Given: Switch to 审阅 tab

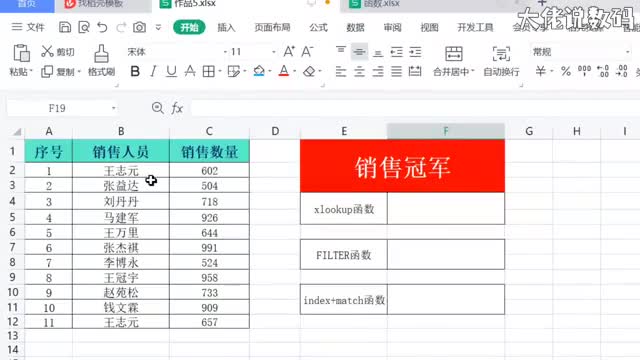Looking at the screenshot, I should pyautogui.click(x=392, y=27).
